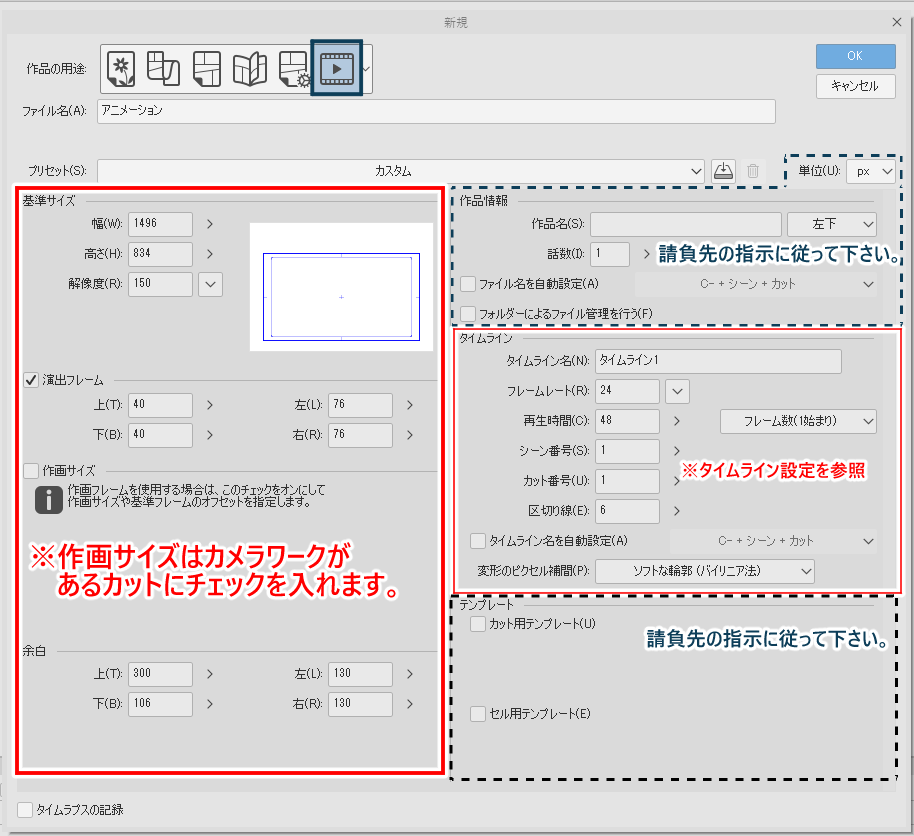Enable the 作画サイズ checkbox

pyautogui.click(x=31, y=470)
